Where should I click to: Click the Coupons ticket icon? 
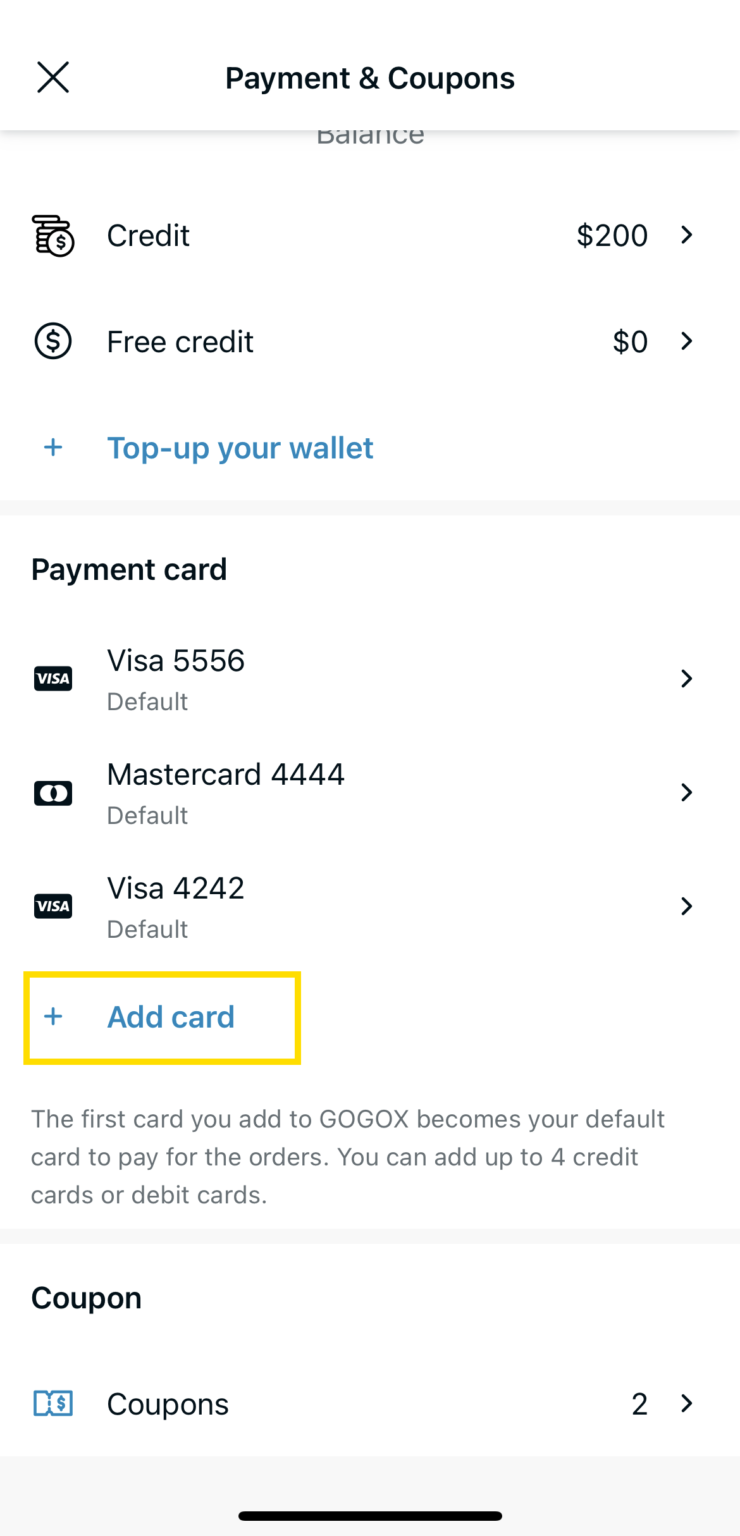click(x=53, y=1403)
